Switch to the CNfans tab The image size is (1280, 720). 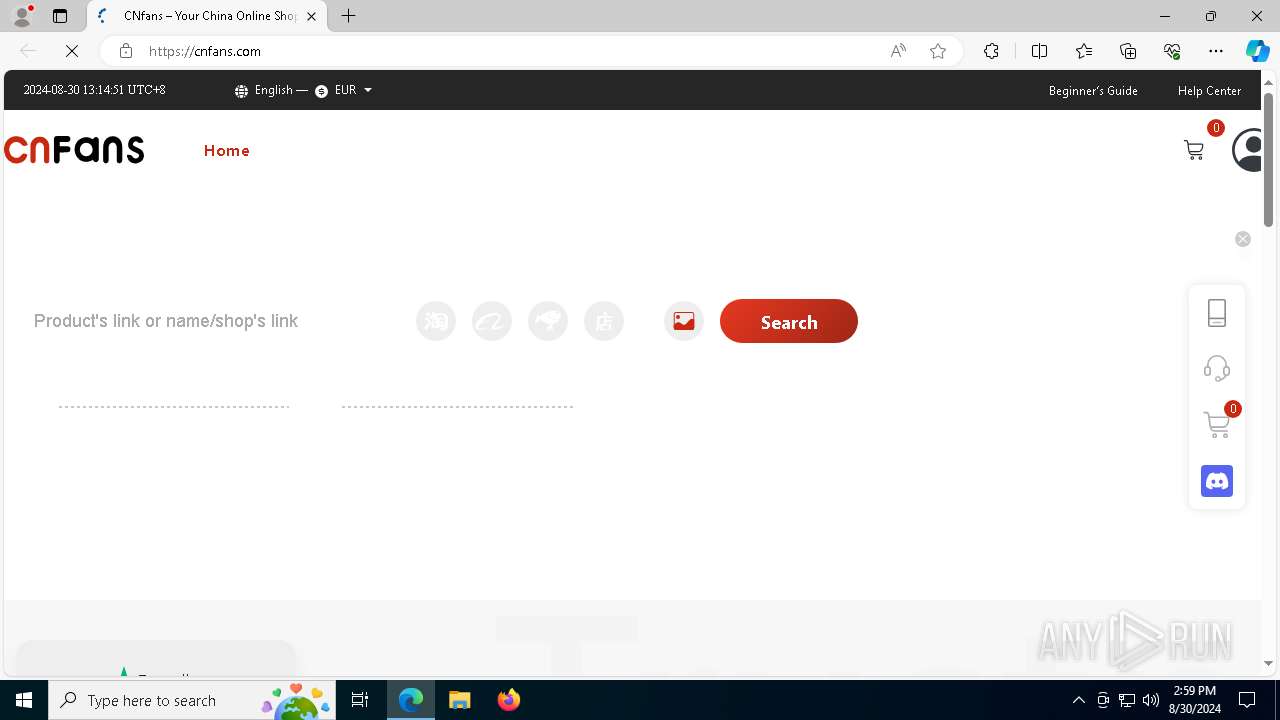pyautogui.click(x=206, y=16)
